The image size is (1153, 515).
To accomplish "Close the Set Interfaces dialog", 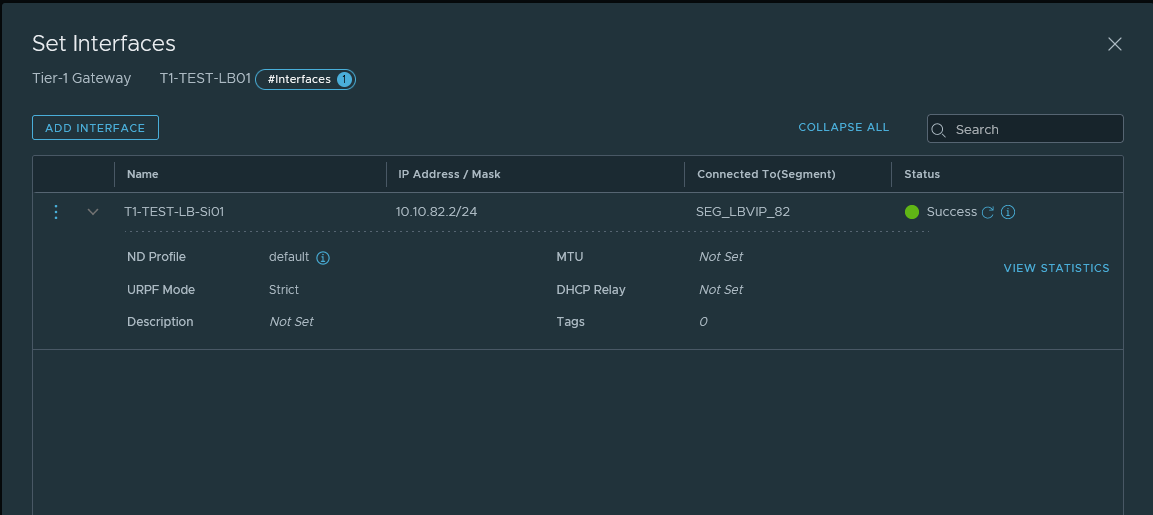I will click(1115, 44).
